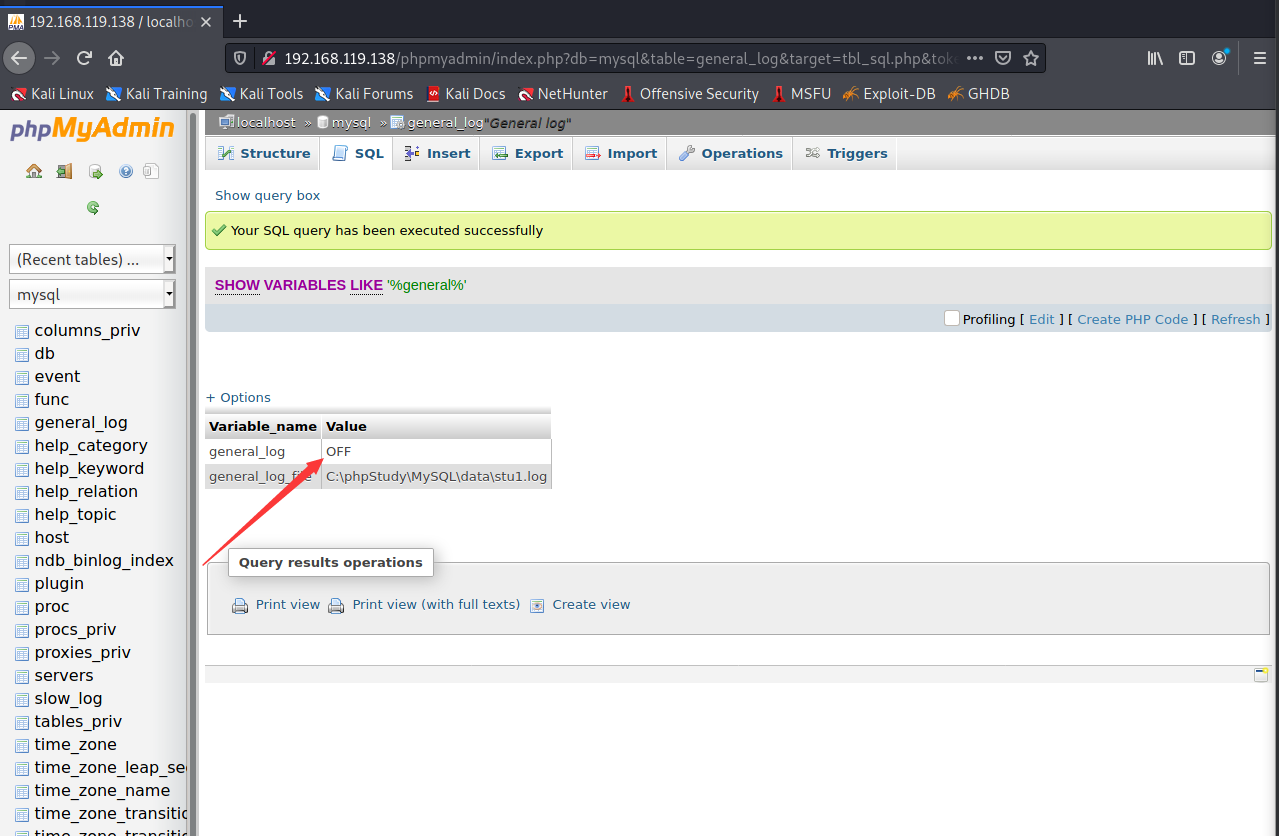Go to the Operations tab
Viewport: 1279px width, 836px height.
[730, 153]
